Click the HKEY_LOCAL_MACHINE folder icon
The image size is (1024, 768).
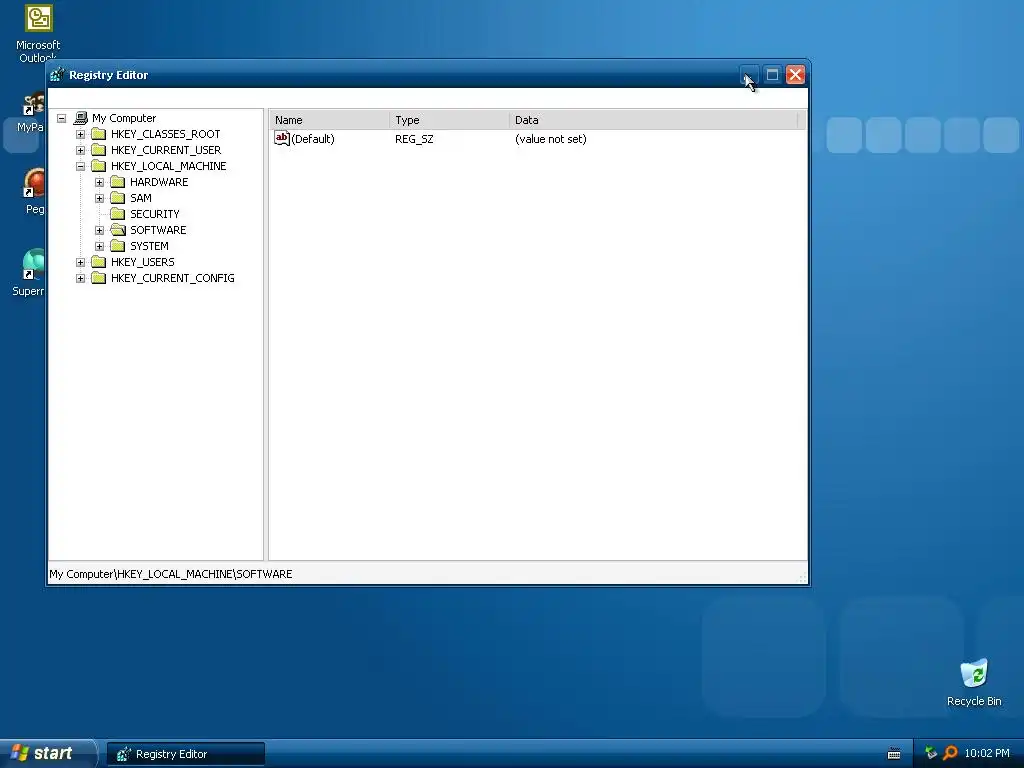pos(99,166)
